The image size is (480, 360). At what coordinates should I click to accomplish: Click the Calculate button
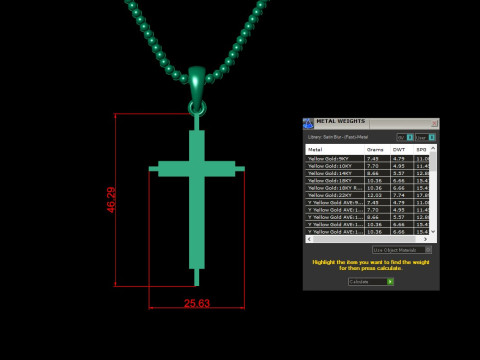pos(371,282)
